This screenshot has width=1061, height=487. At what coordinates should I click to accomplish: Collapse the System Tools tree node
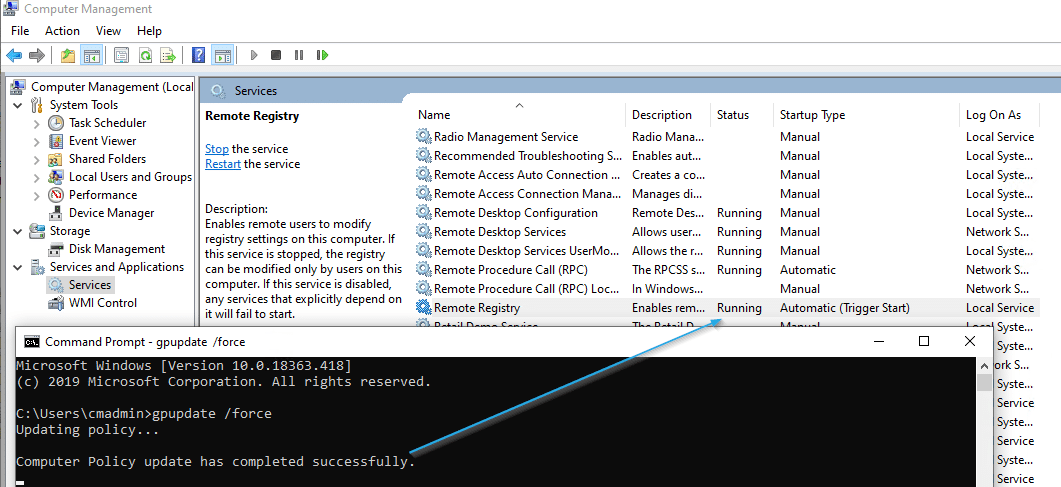click(x=17, y=105)
